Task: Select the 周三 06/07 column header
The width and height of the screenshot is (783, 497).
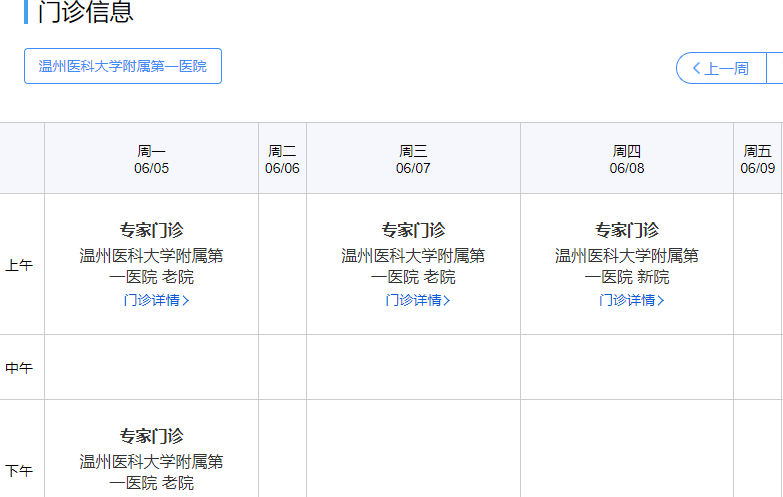Action: [x=413, y=159]
